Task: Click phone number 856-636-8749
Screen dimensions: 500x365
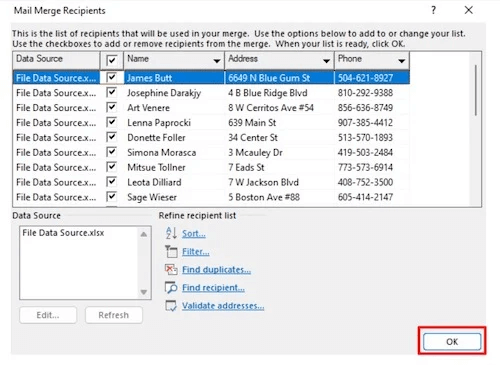Action: click(365, 108)
